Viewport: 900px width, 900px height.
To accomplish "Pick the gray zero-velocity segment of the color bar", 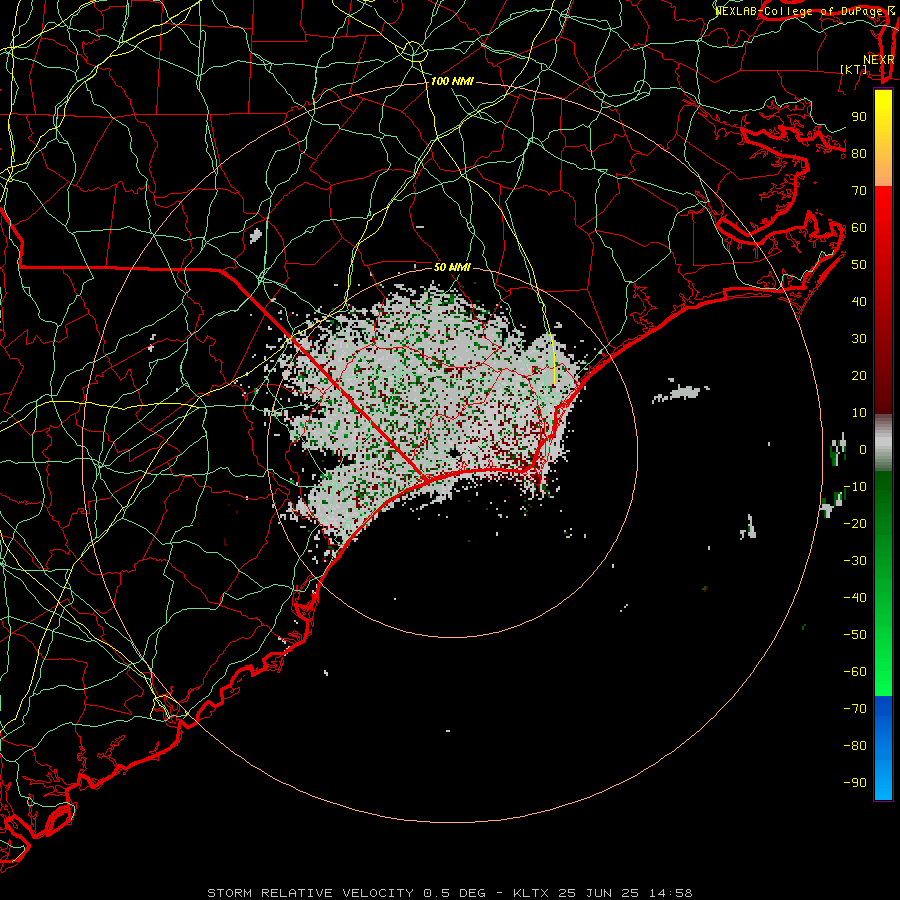I will [x=883, y=443].
